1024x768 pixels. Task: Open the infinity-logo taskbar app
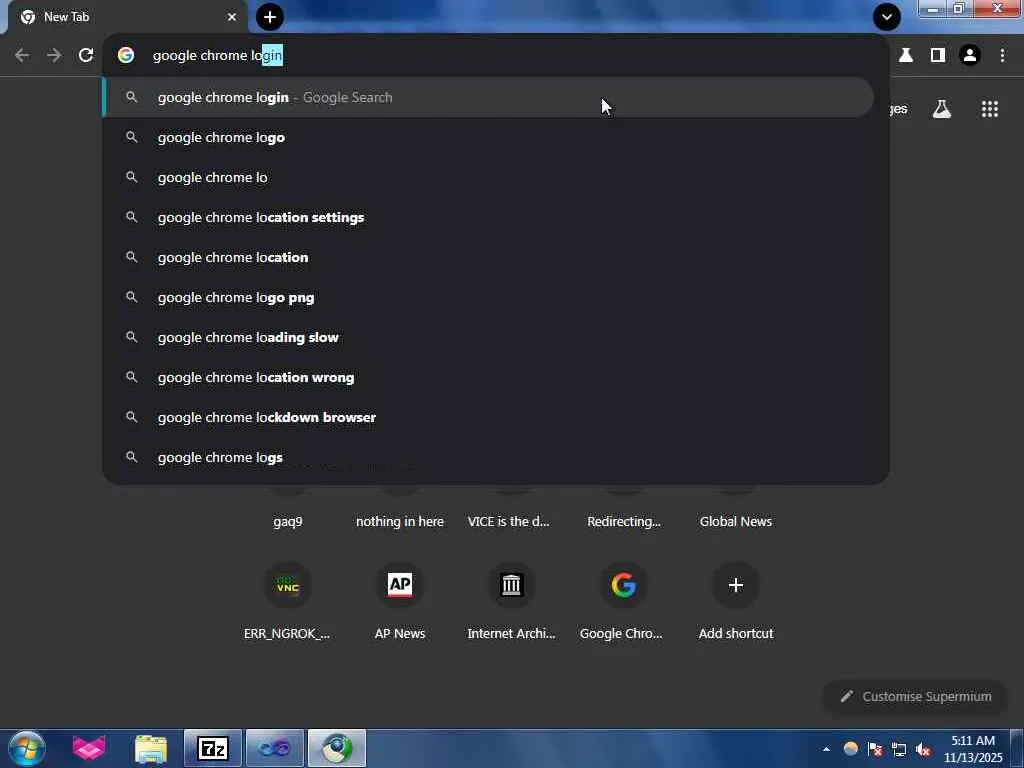pyautogui.click(x=275, y=748)
